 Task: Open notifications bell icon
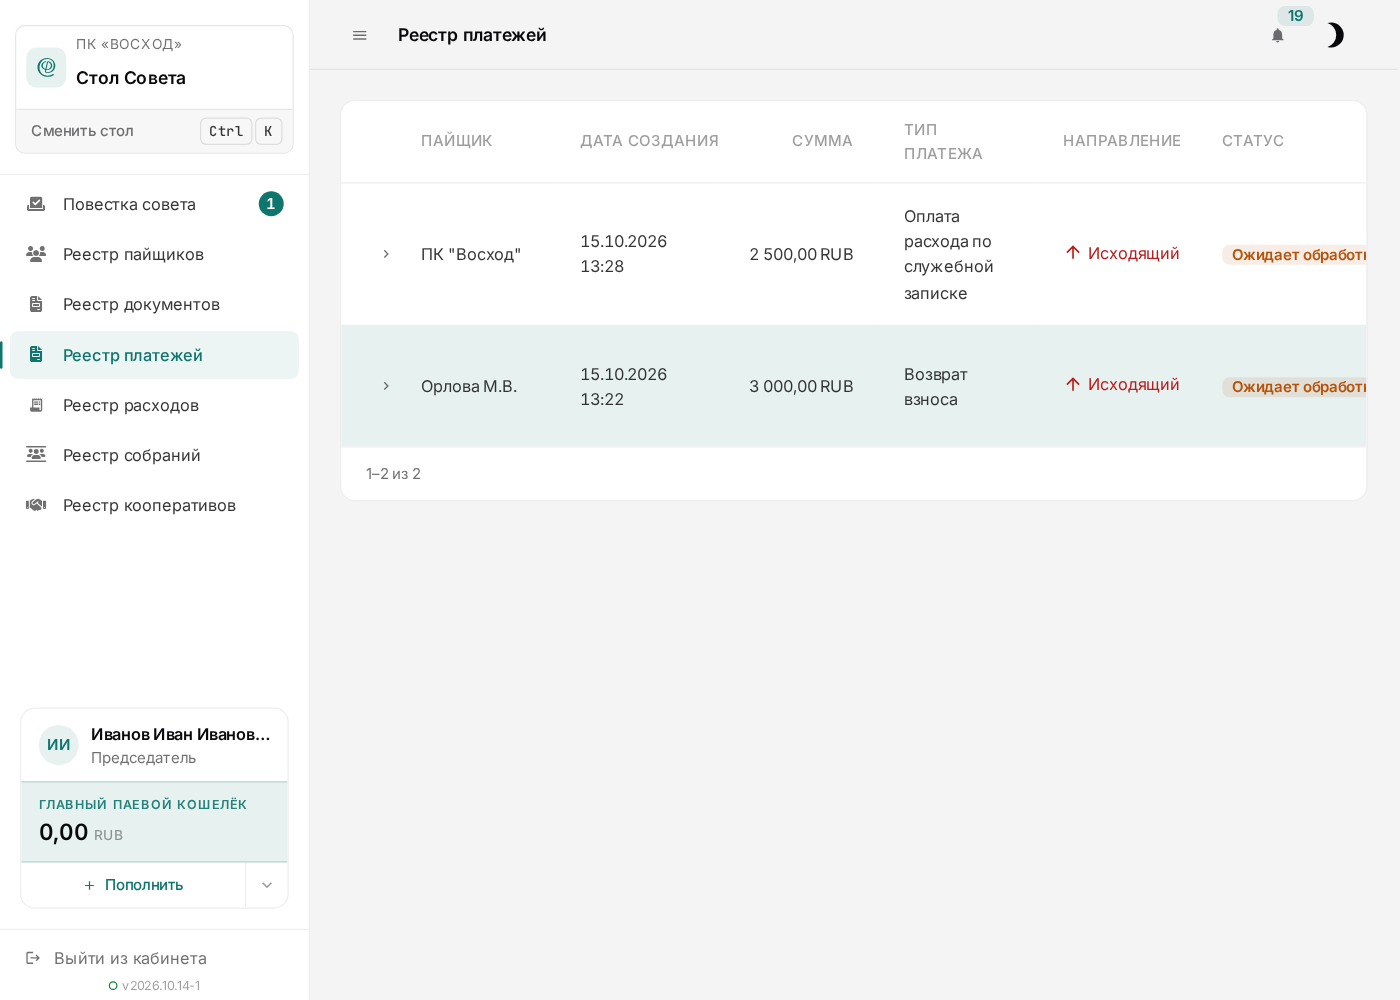pos(1277,35)
